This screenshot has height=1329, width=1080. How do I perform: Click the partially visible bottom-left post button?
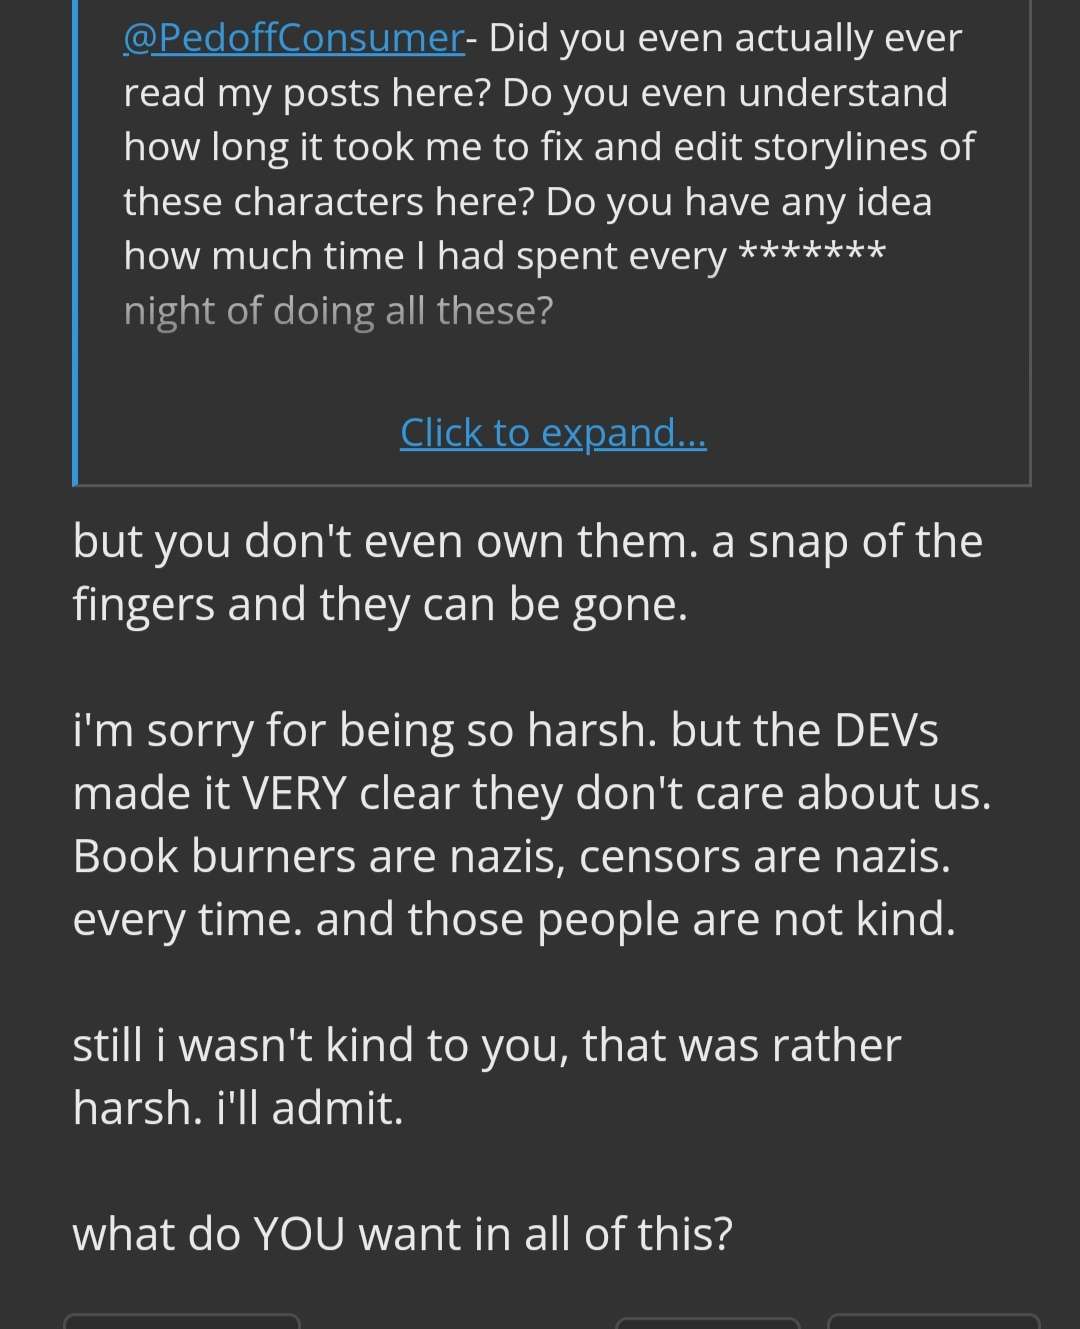[x=181, y=1321]
